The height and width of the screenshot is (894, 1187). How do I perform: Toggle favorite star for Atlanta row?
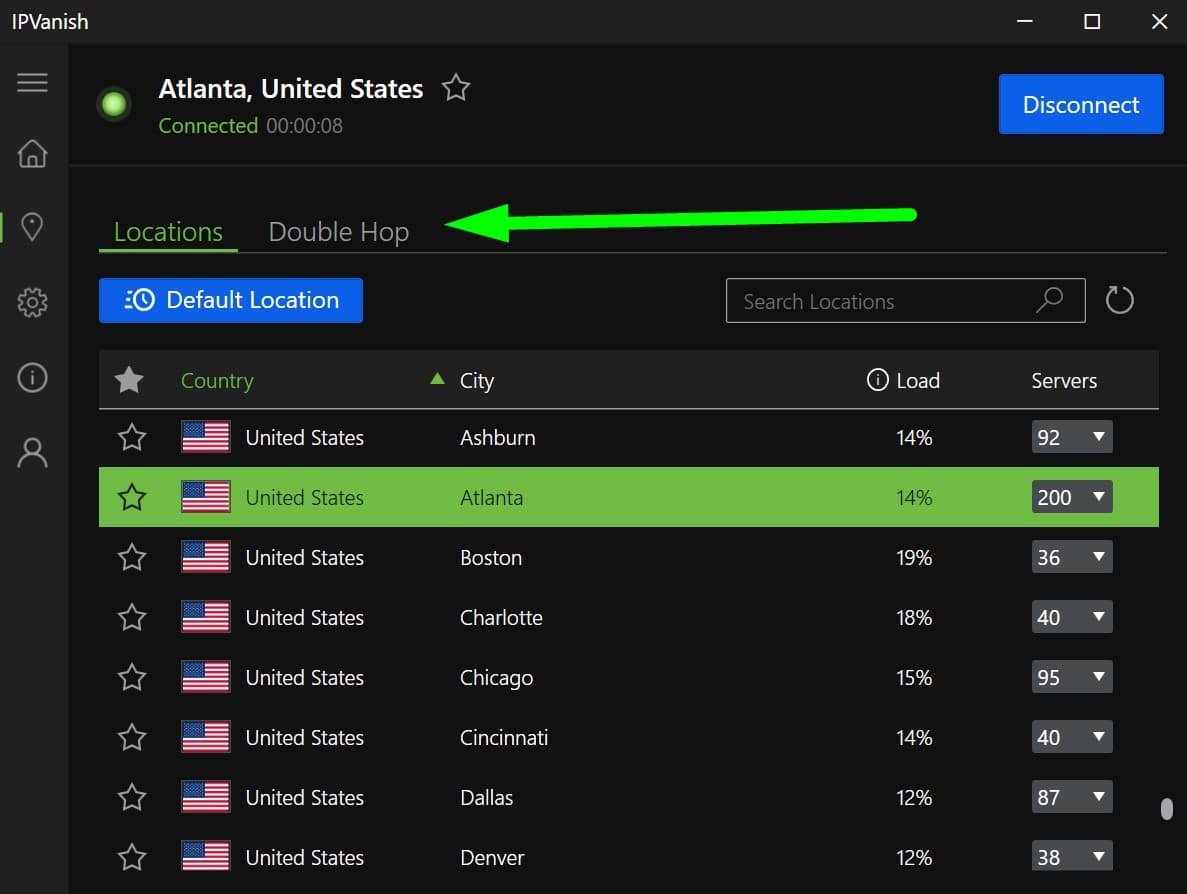click(x=132, y=497)
